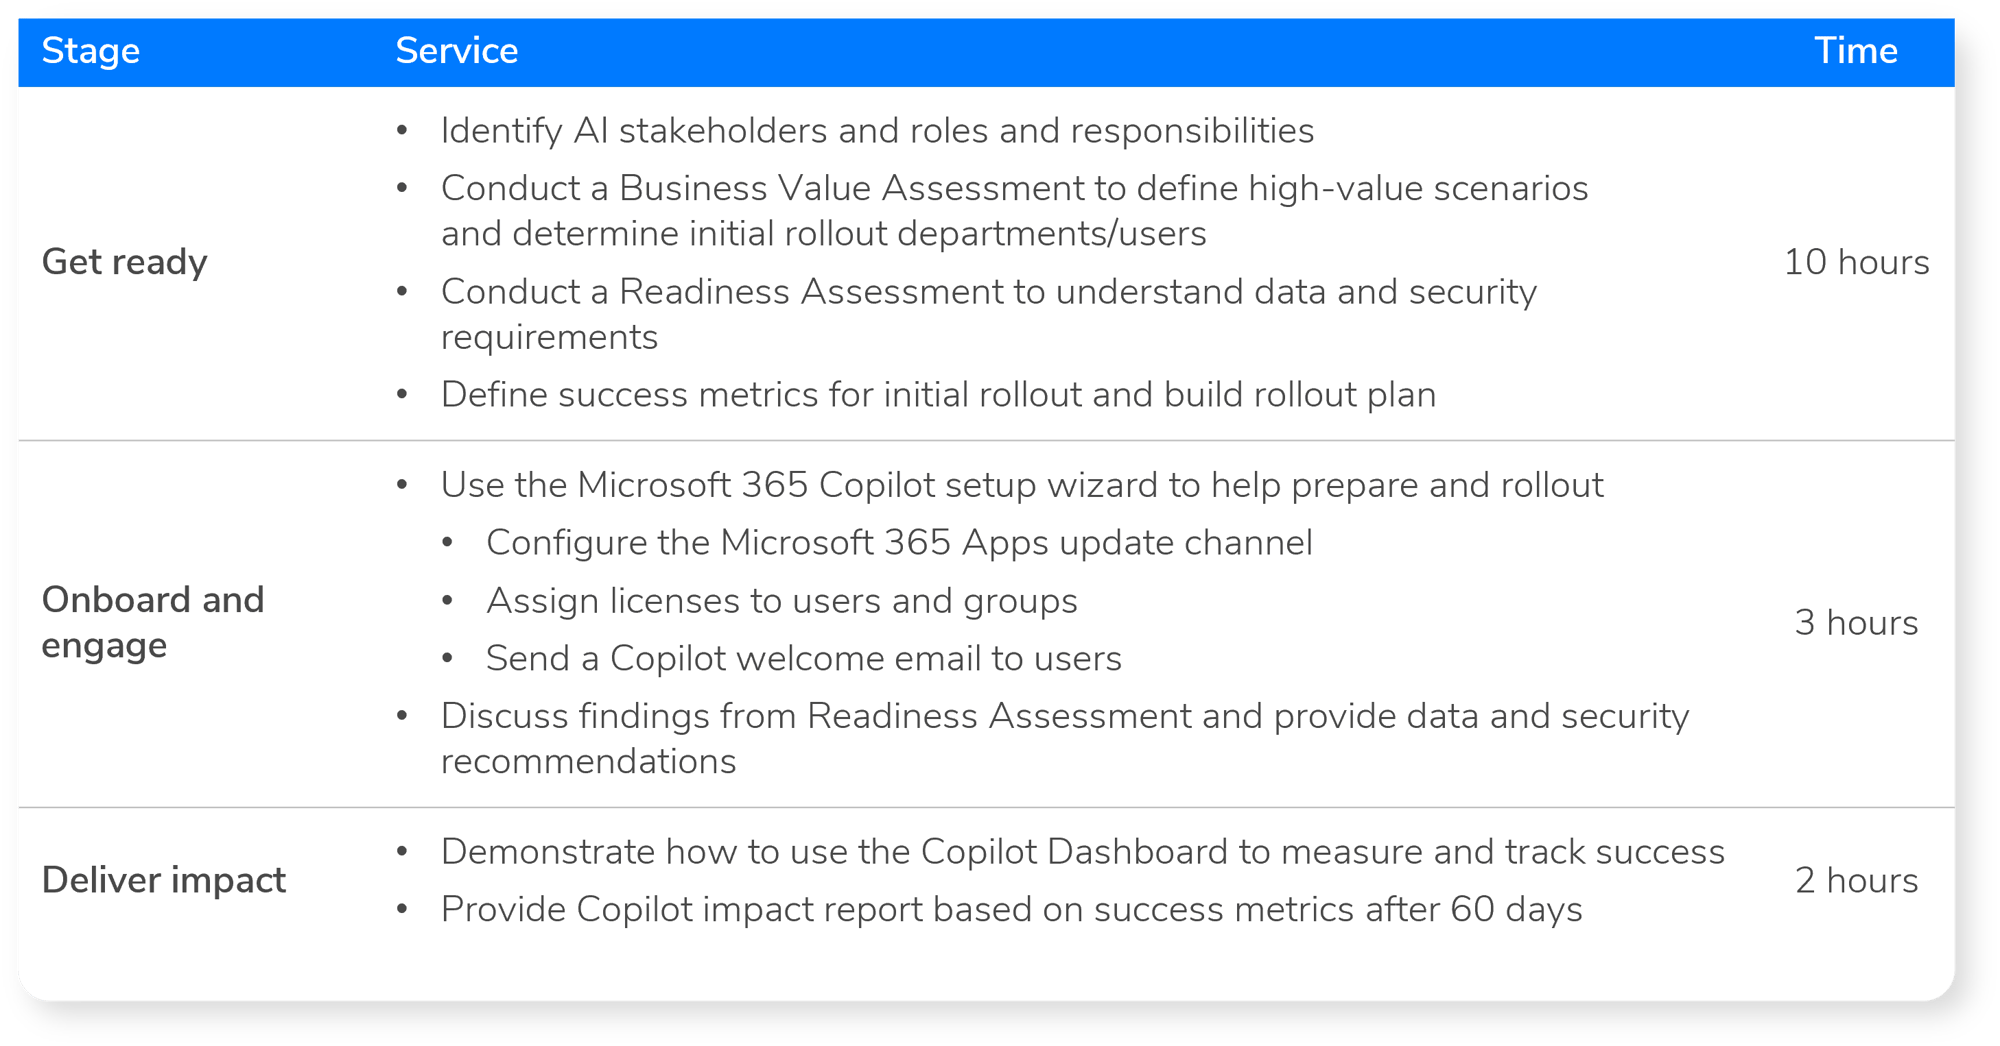Click the Define success metrics bullet

coord(938,395)
